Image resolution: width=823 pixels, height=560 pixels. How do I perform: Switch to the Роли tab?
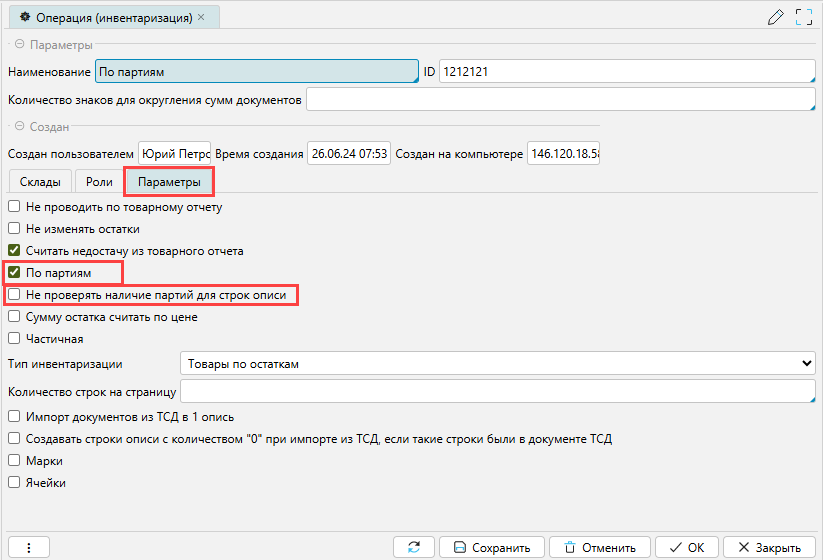(99, 182)
